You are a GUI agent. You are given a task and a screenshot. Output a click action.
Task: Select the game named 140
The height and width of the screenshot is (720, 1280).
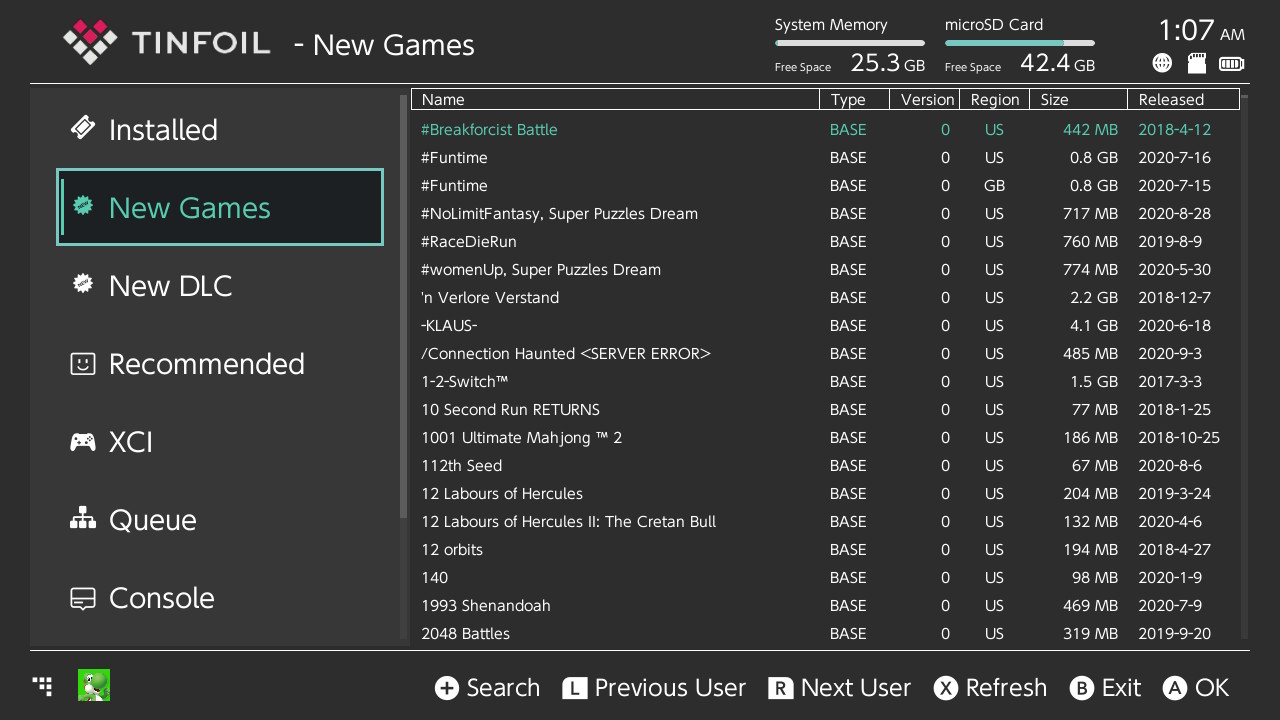pyautogui.click(x=826, y=577)
